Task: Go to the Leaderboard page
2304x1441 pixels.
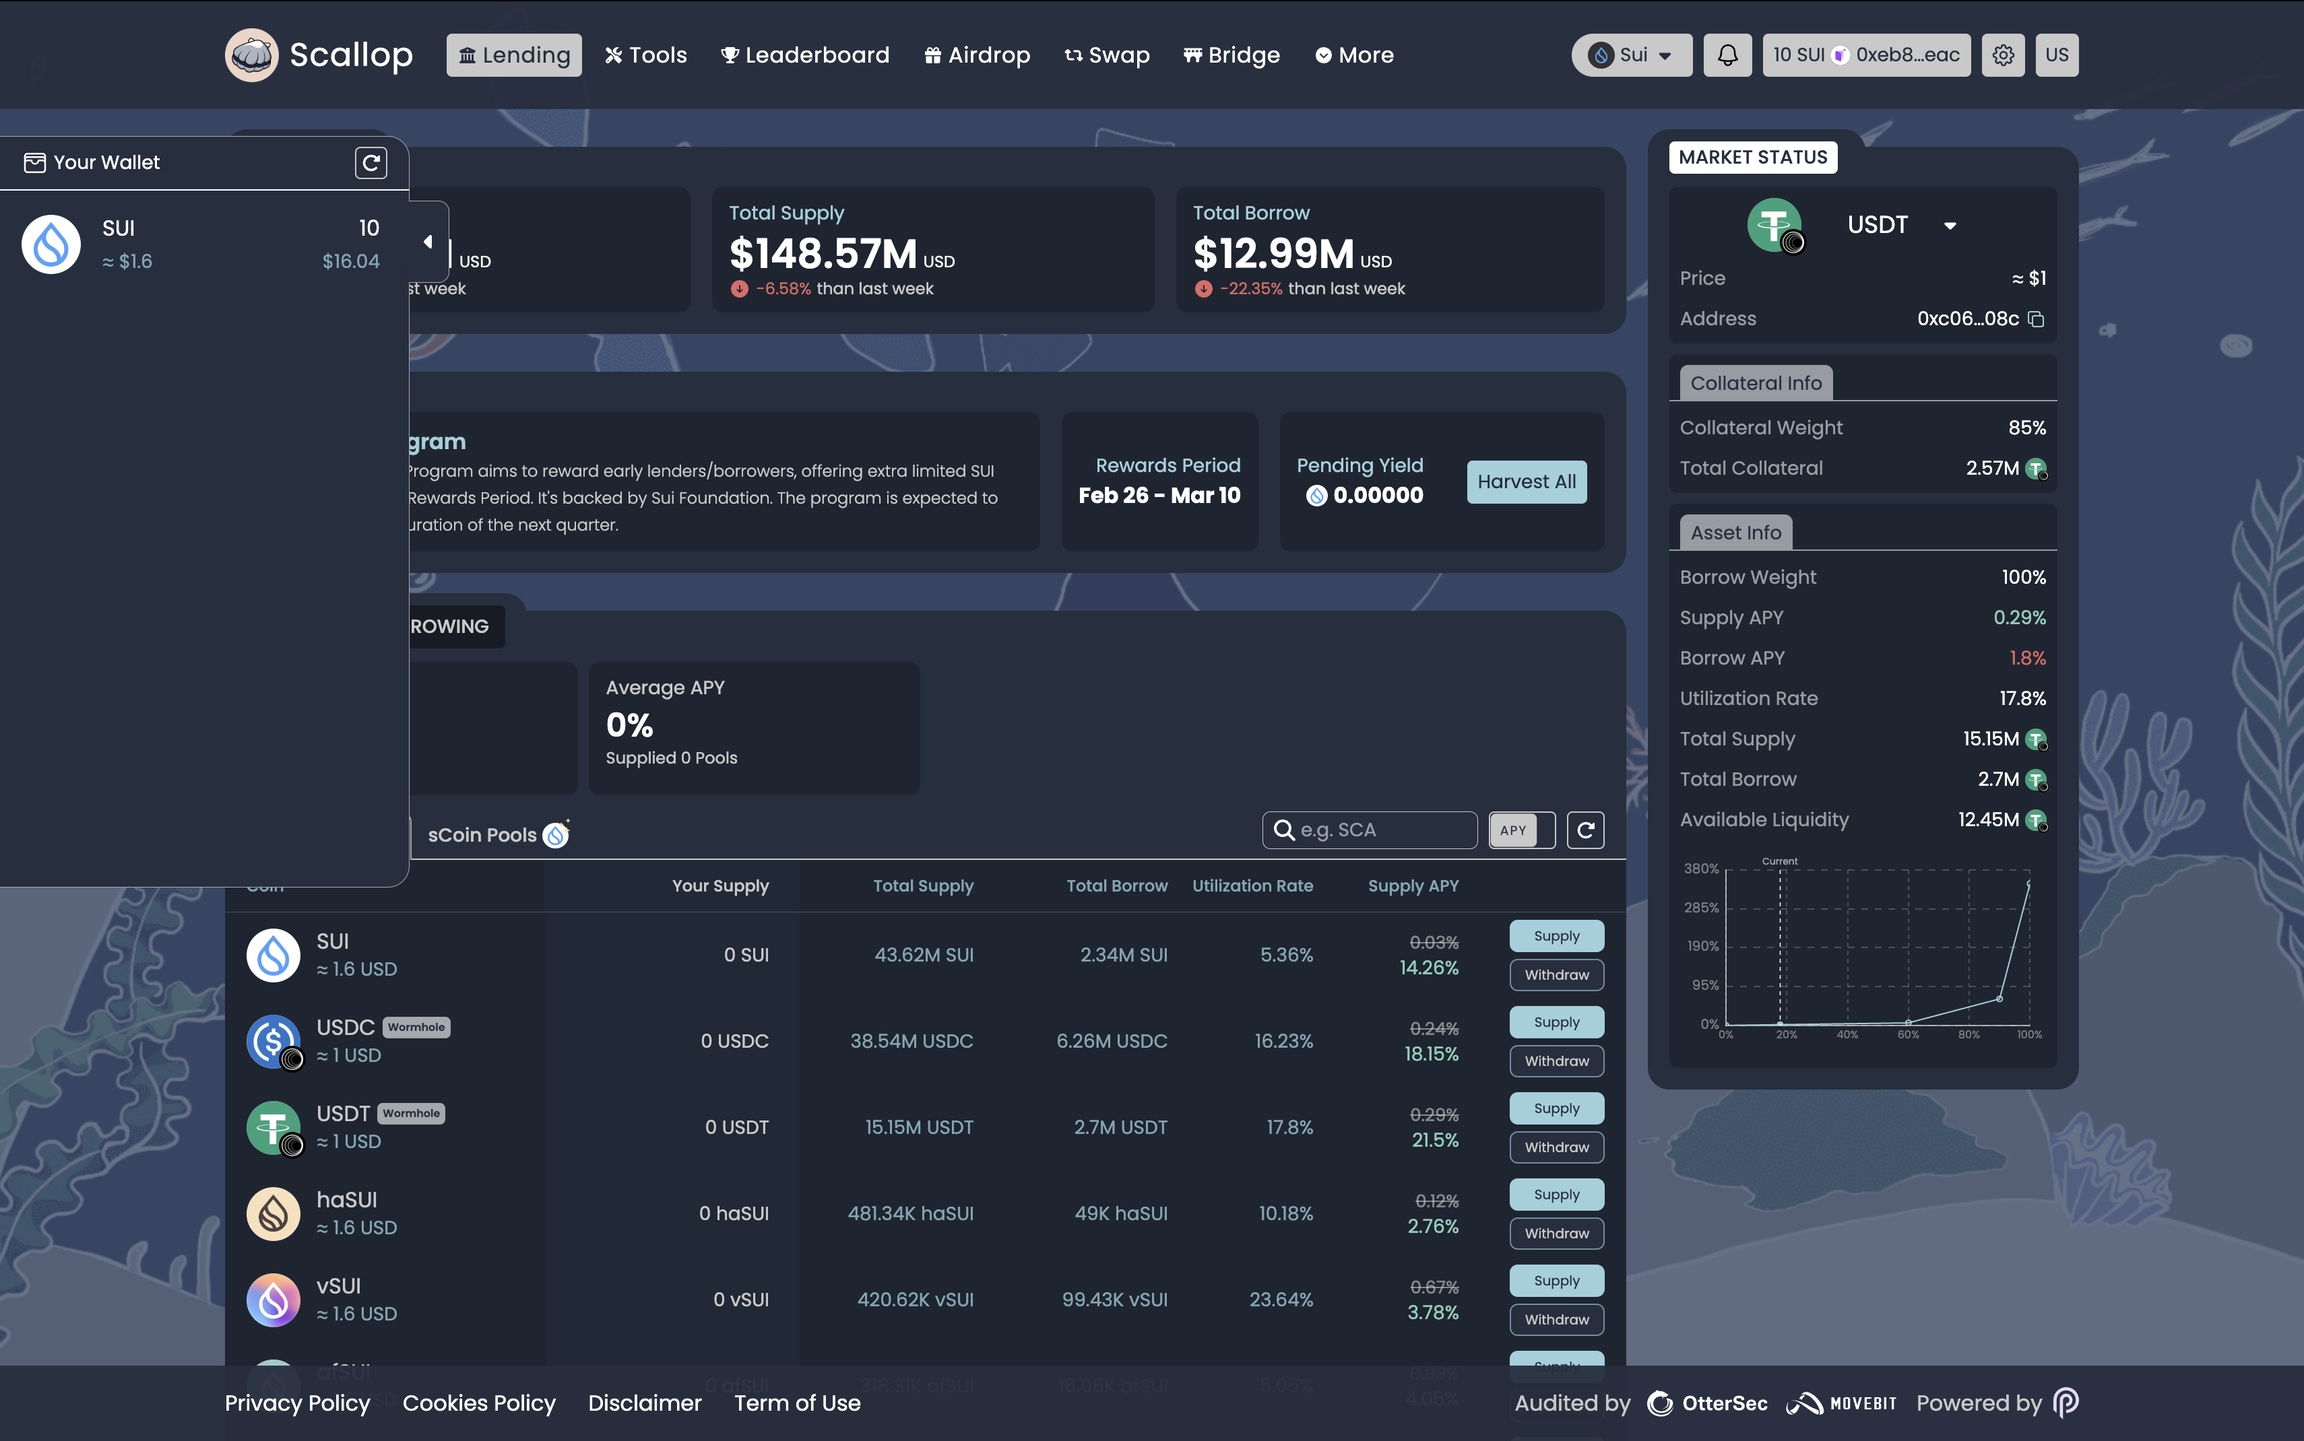Action: [805, 55]
